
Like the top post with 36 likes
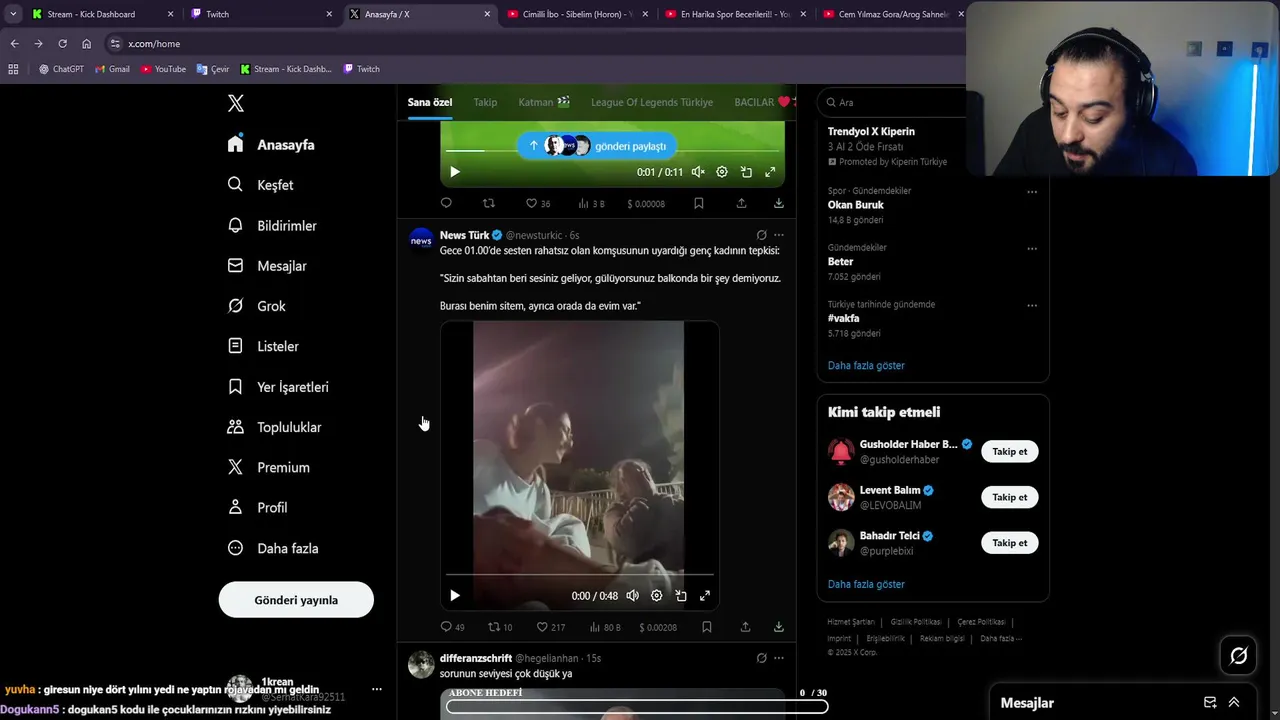tap(538, 203)
